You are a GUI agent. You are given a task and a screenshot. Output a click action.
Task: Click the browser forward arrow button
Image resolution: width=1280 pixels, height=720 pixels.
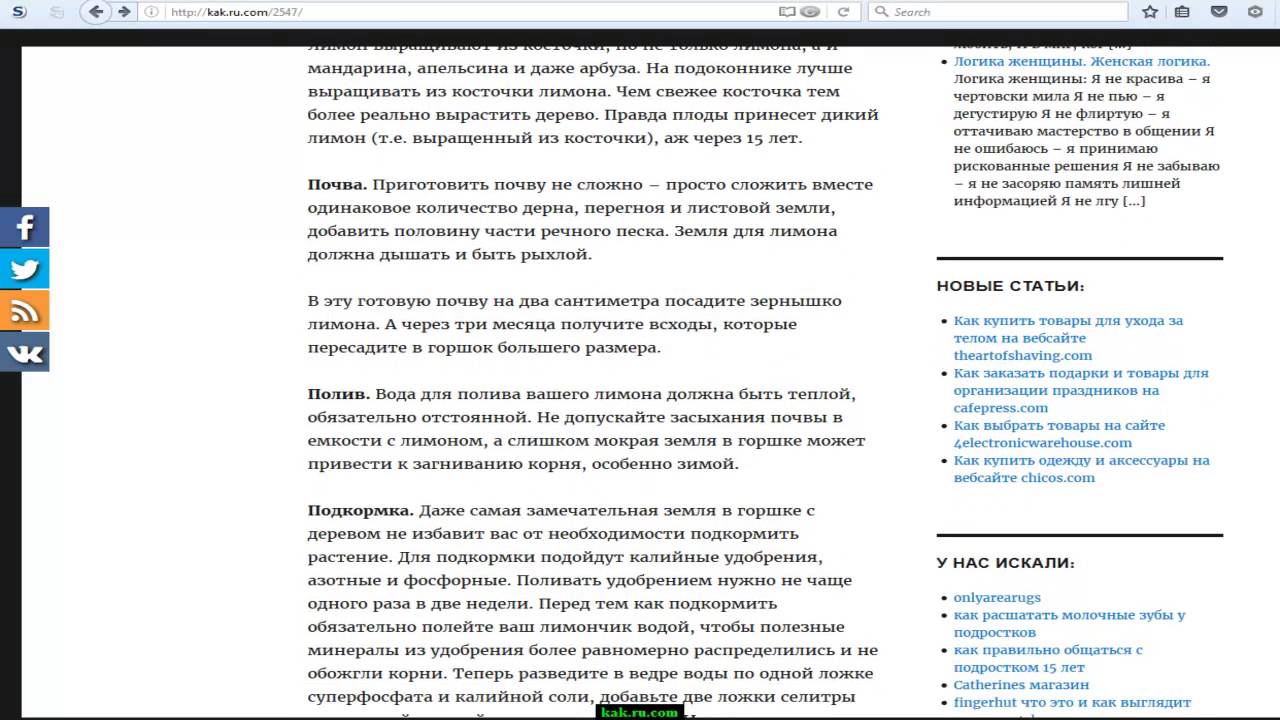coord(124,12)
